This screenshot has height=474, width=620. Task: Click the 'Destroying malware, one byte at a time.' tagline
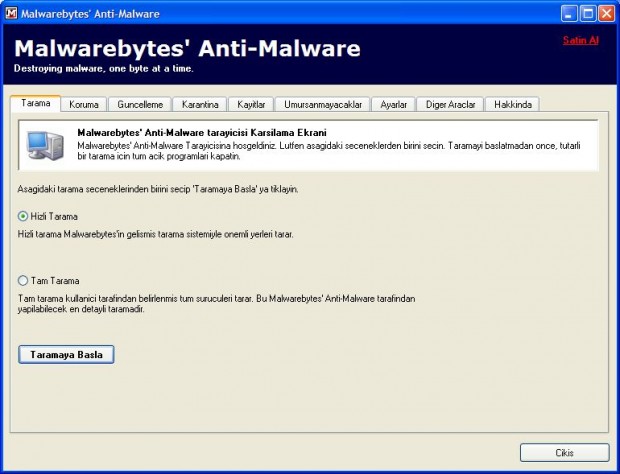pos(104,68)
